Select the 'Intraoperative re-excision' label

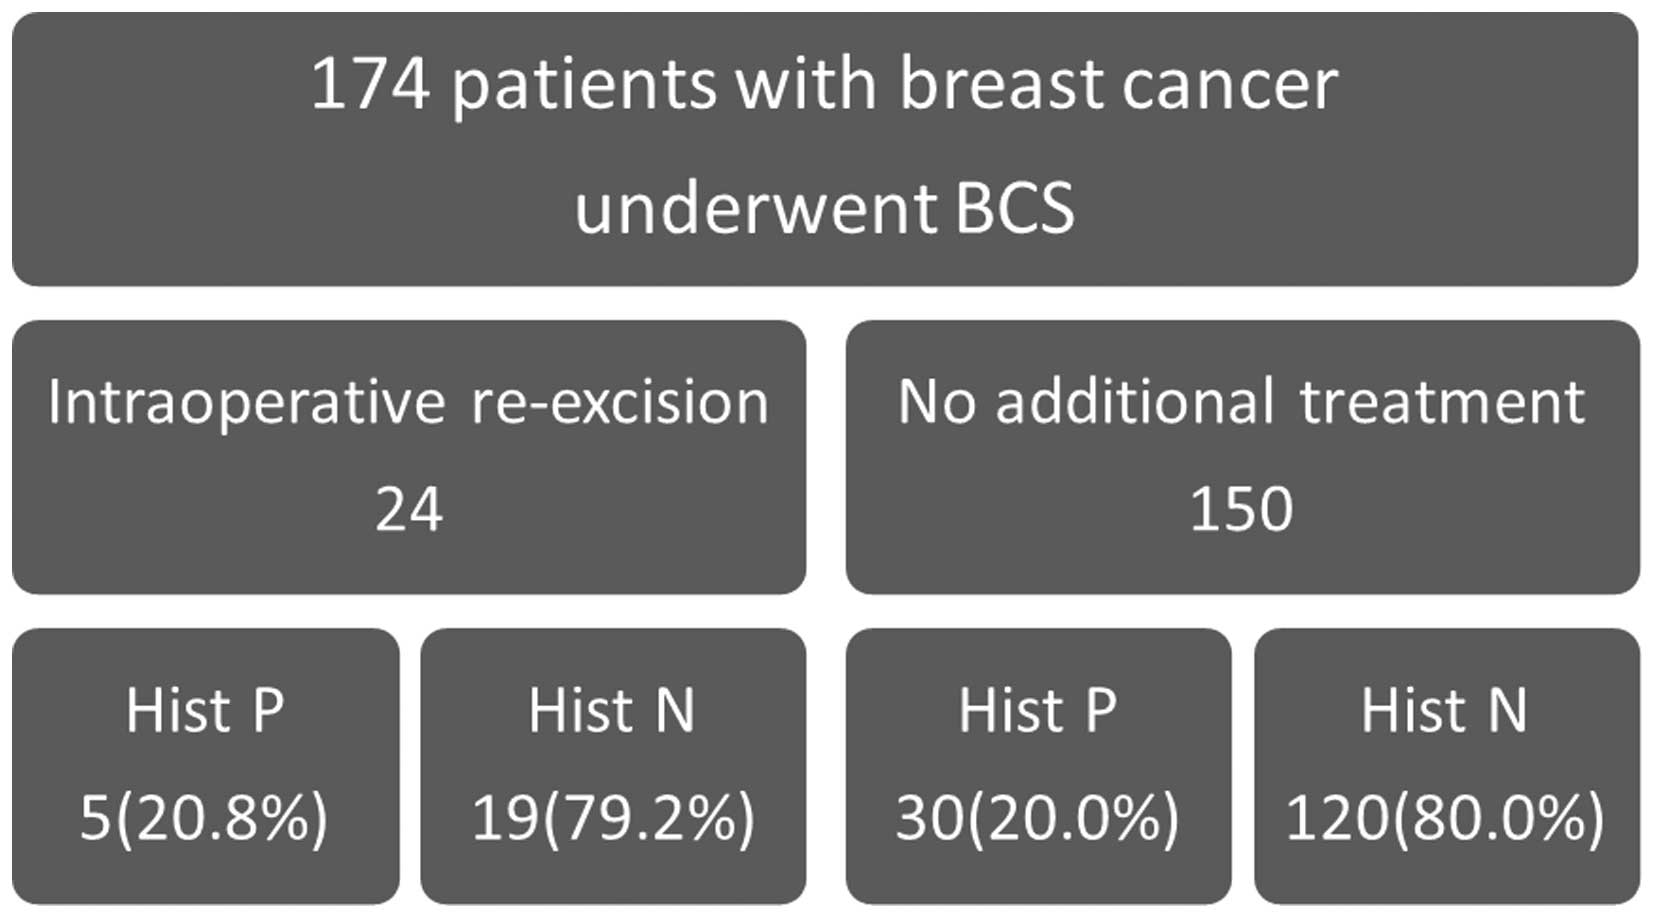click(x=408, y=403)
